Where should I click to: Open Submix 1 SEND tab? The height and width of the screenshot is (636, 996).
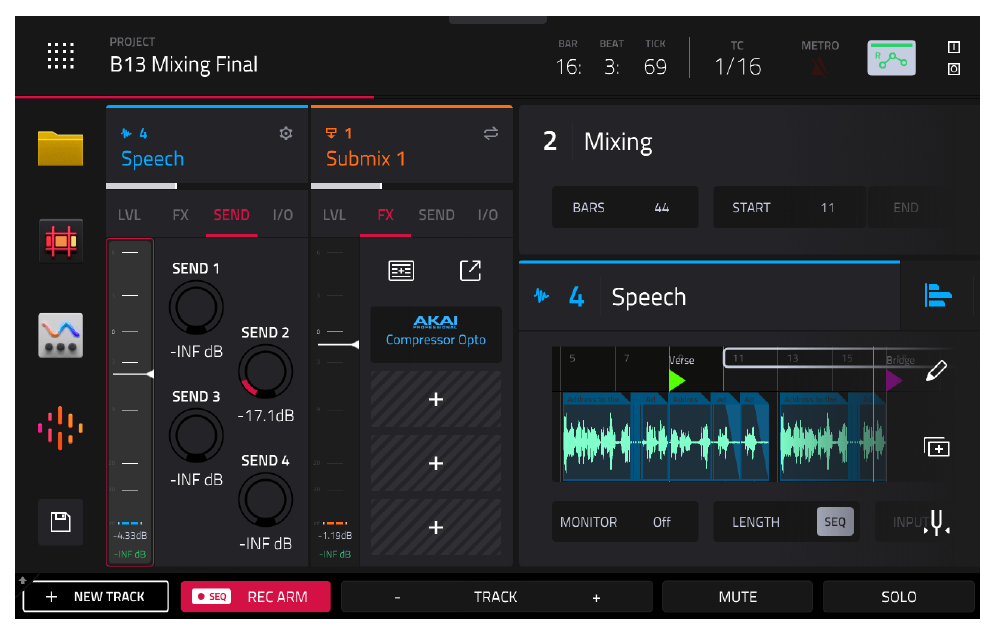436,215
